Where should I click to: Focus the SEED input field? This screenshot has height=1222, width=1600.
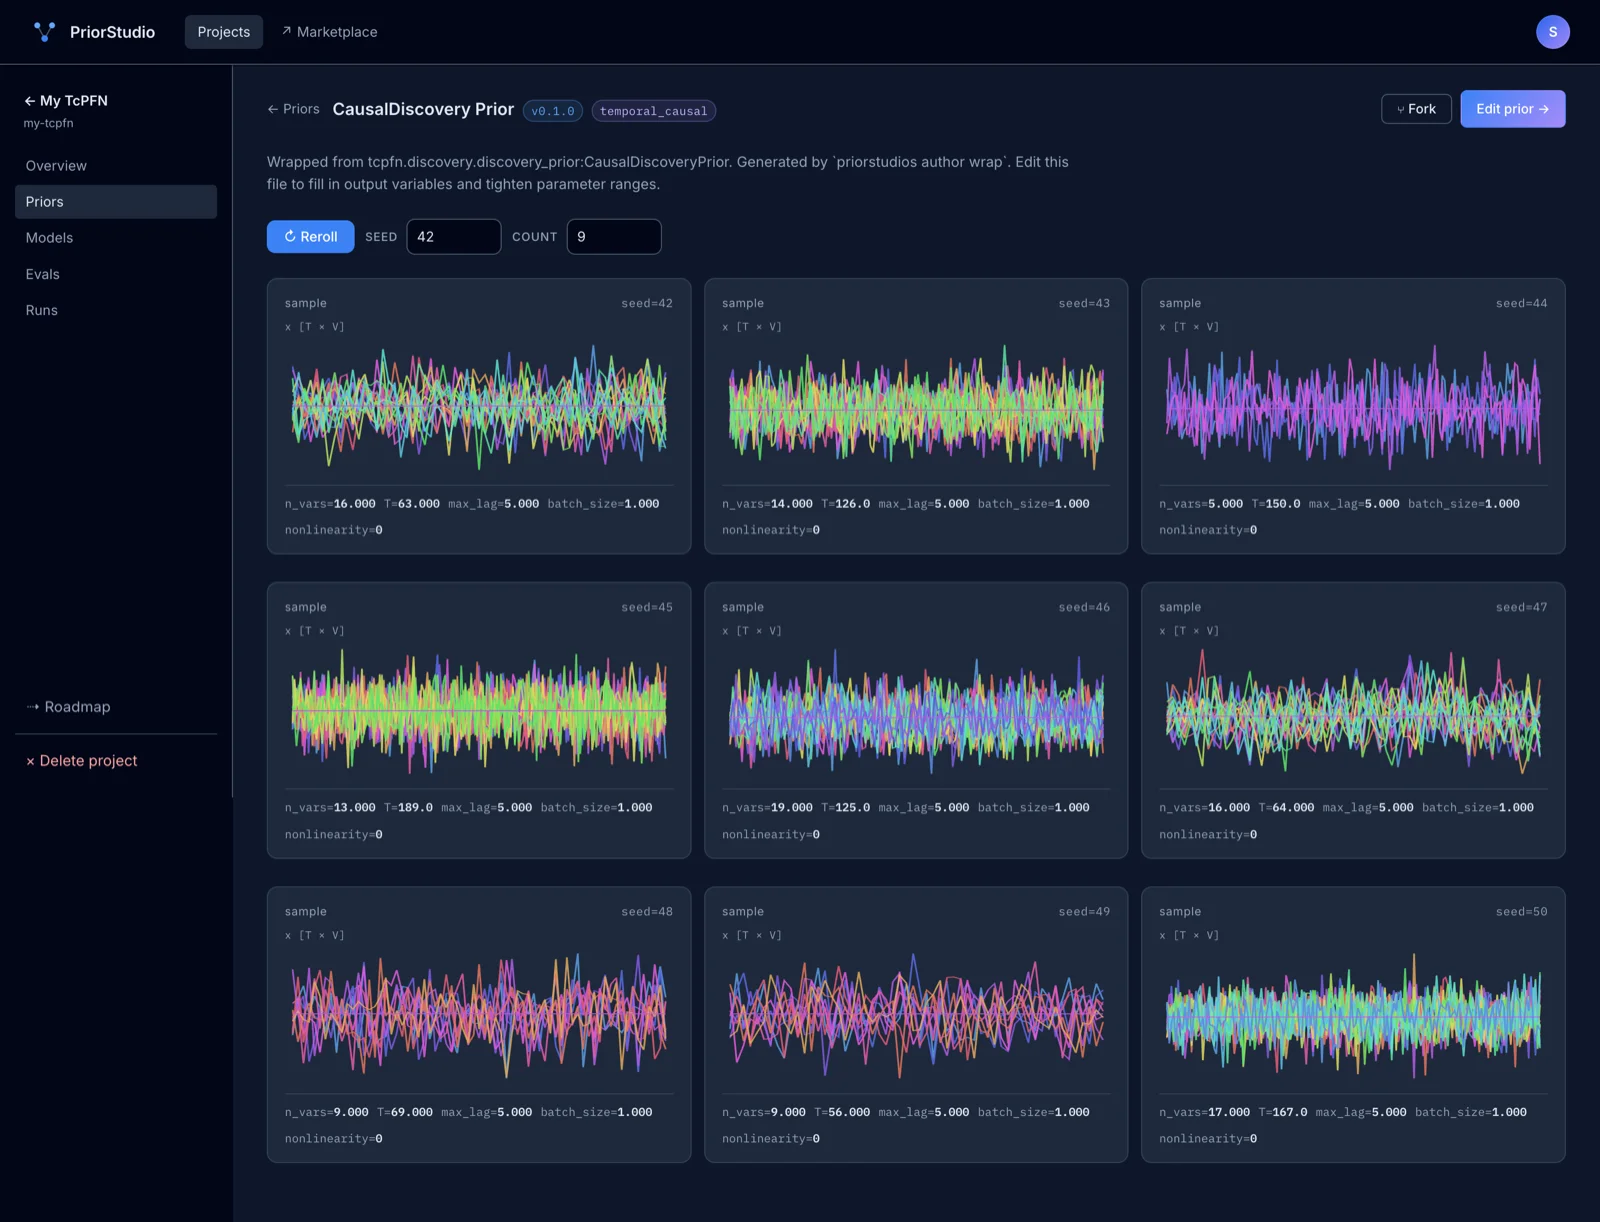[x=454, y=237]
